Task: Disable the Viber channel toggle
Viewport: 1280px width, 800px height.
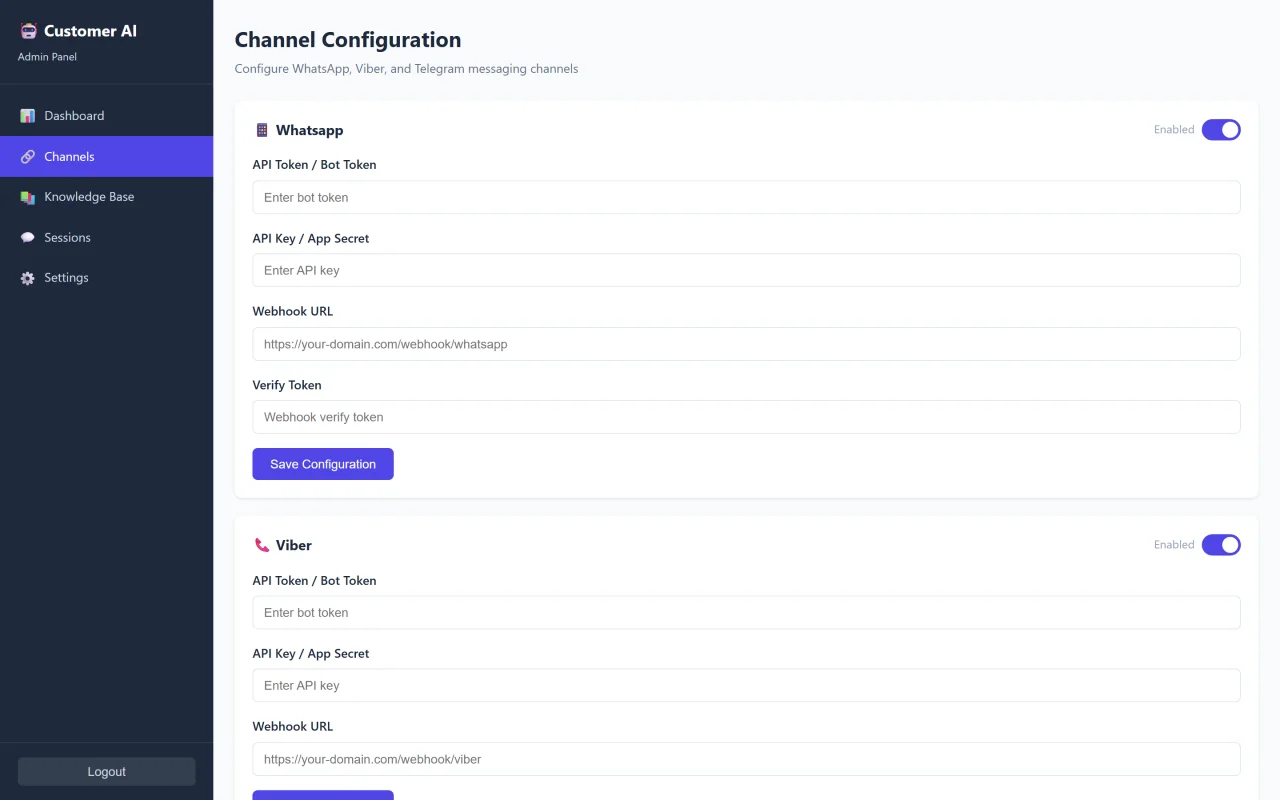Action: [x=1221, y=545]
